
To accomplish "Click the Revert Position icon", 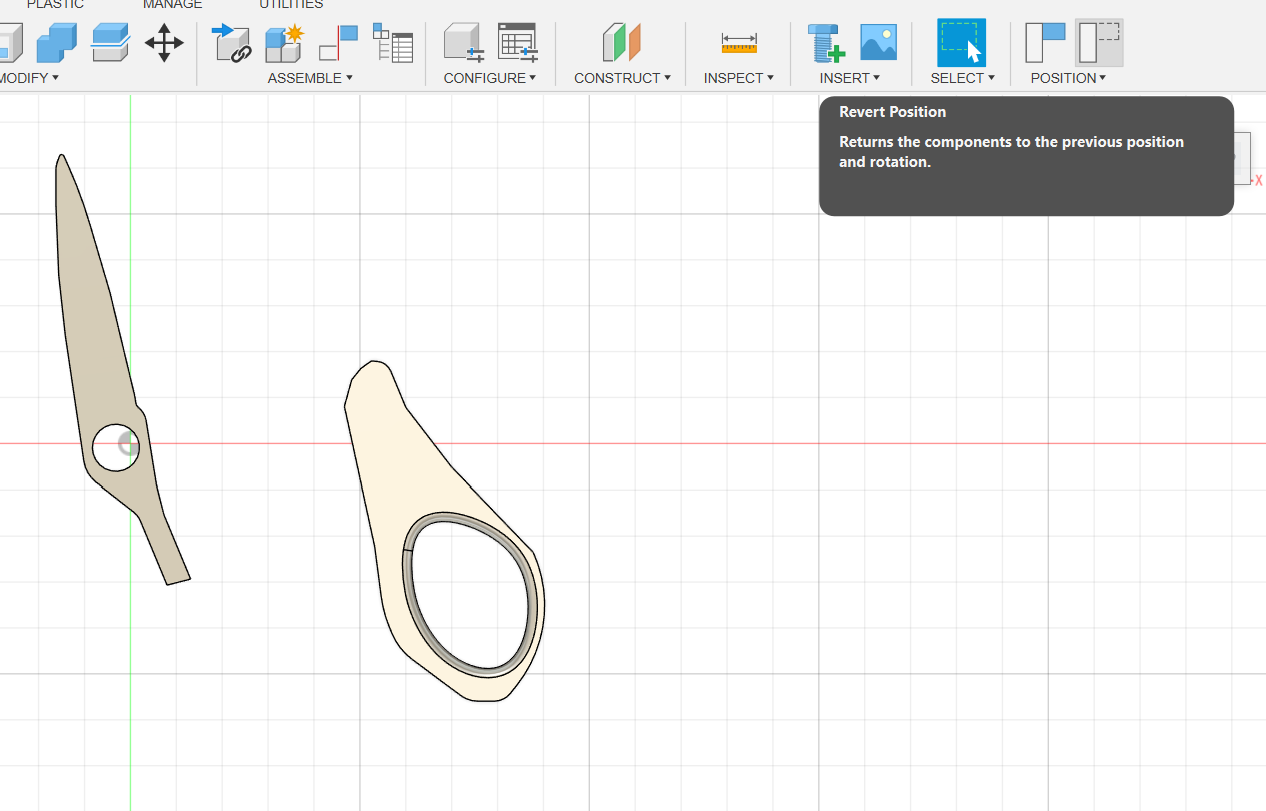I will point(1099,43).
